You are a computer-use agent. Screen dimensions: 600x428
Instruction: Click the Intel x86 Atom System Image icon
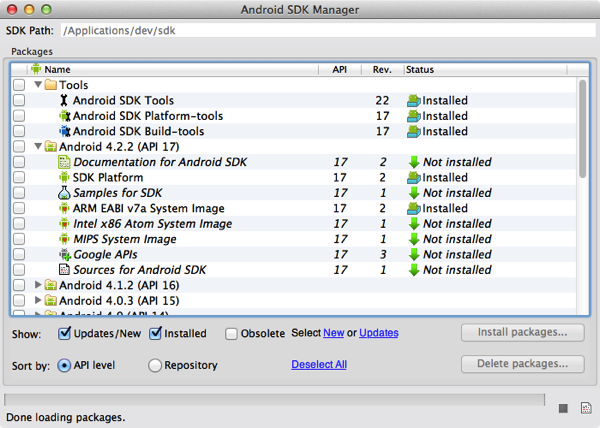(64, 223)
